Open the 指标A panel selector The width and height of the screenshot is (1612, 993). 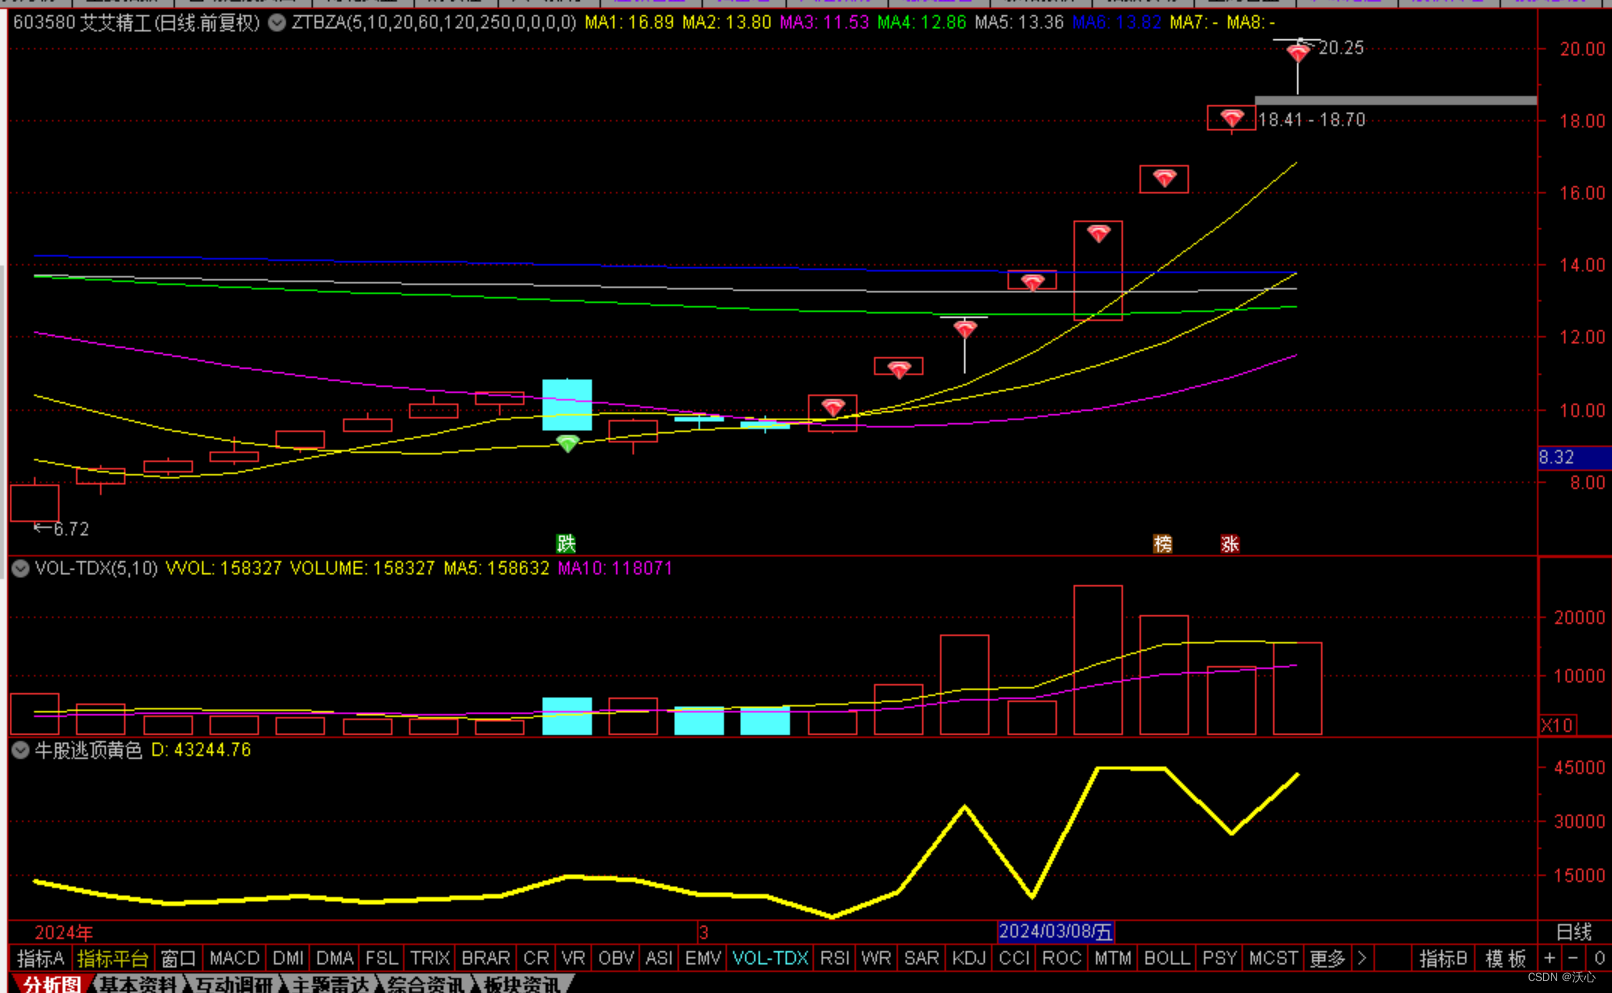[x=40, y=958]
